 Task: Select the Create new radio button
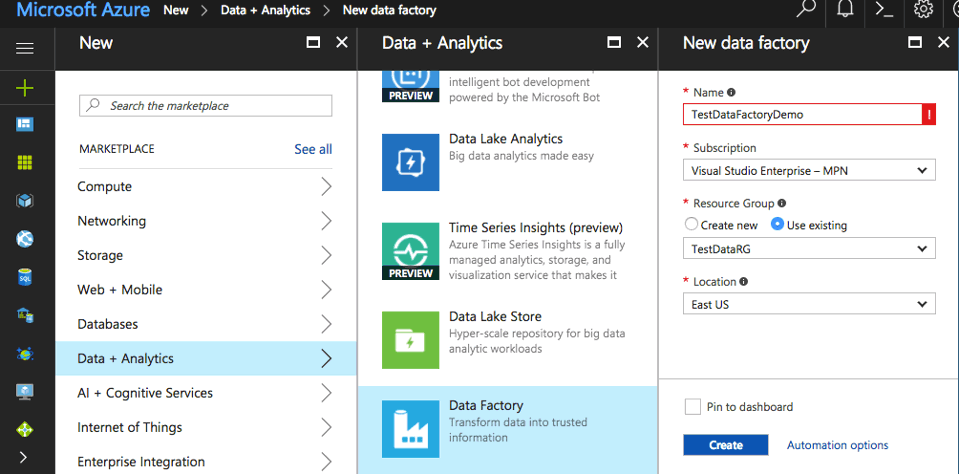point(691,224)
